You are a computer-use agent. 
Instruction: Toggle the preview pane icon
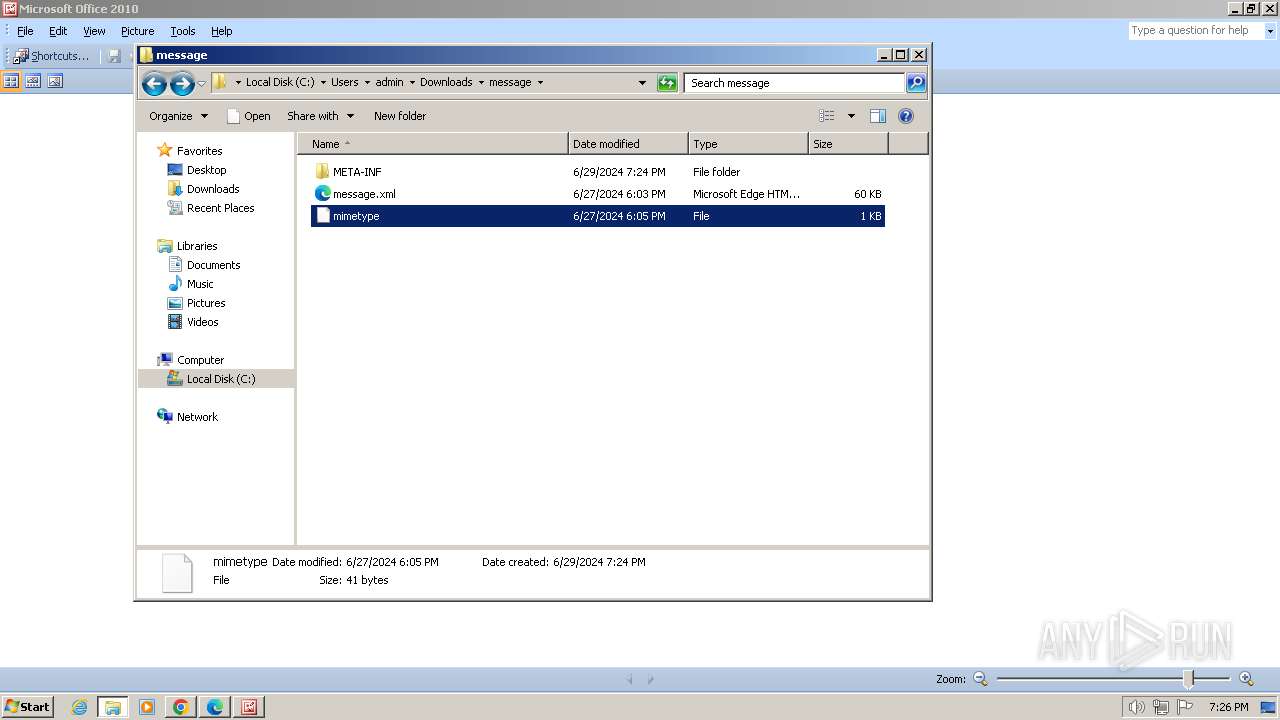pyautogui.click(x=878, y=116)
